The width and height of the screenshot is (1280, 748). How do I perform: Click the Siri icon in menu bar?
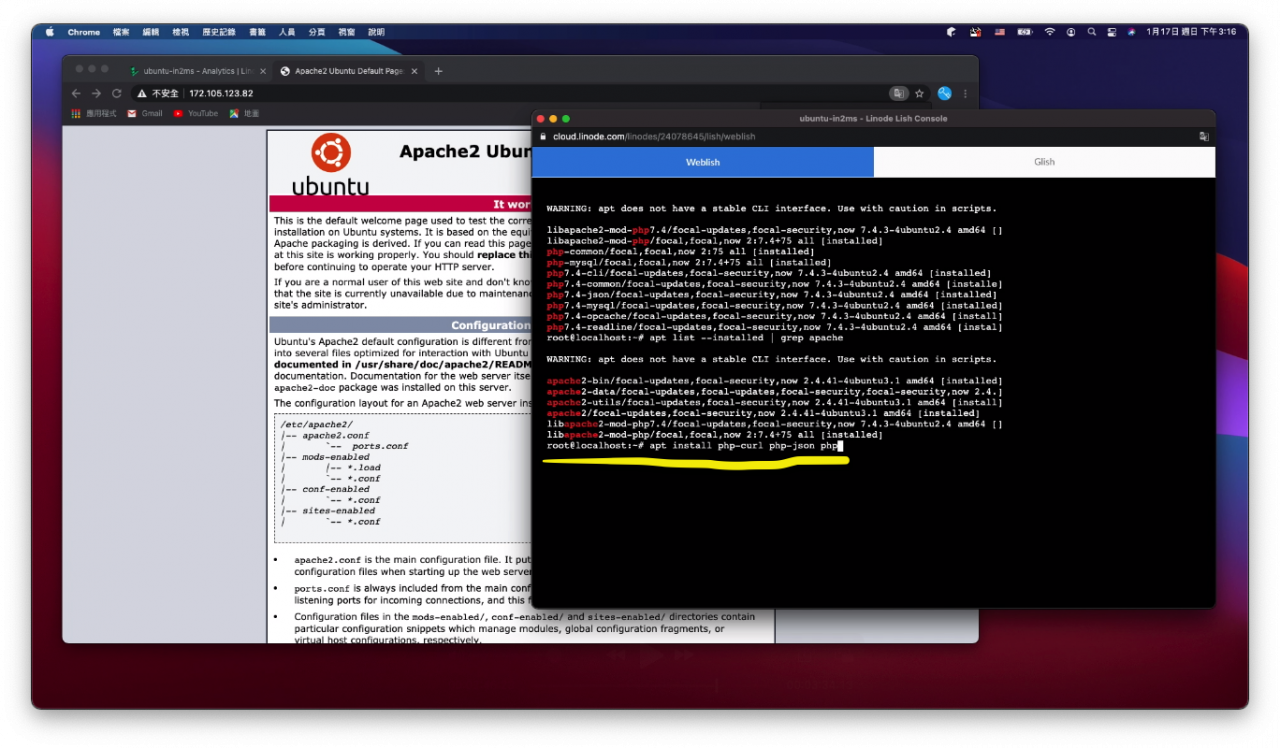coord(1131,32)
